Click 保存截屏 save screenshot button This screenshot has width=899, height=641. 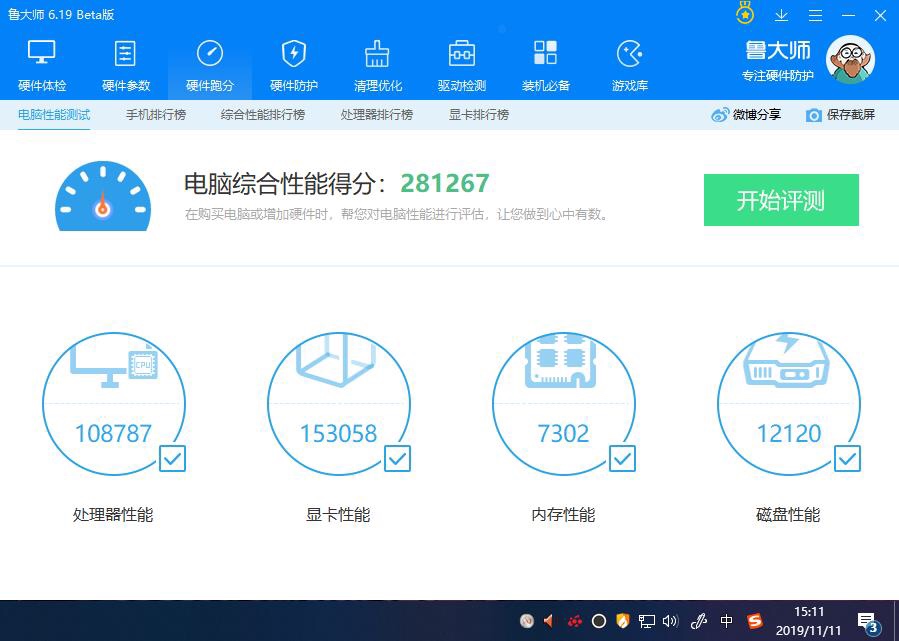840,115
